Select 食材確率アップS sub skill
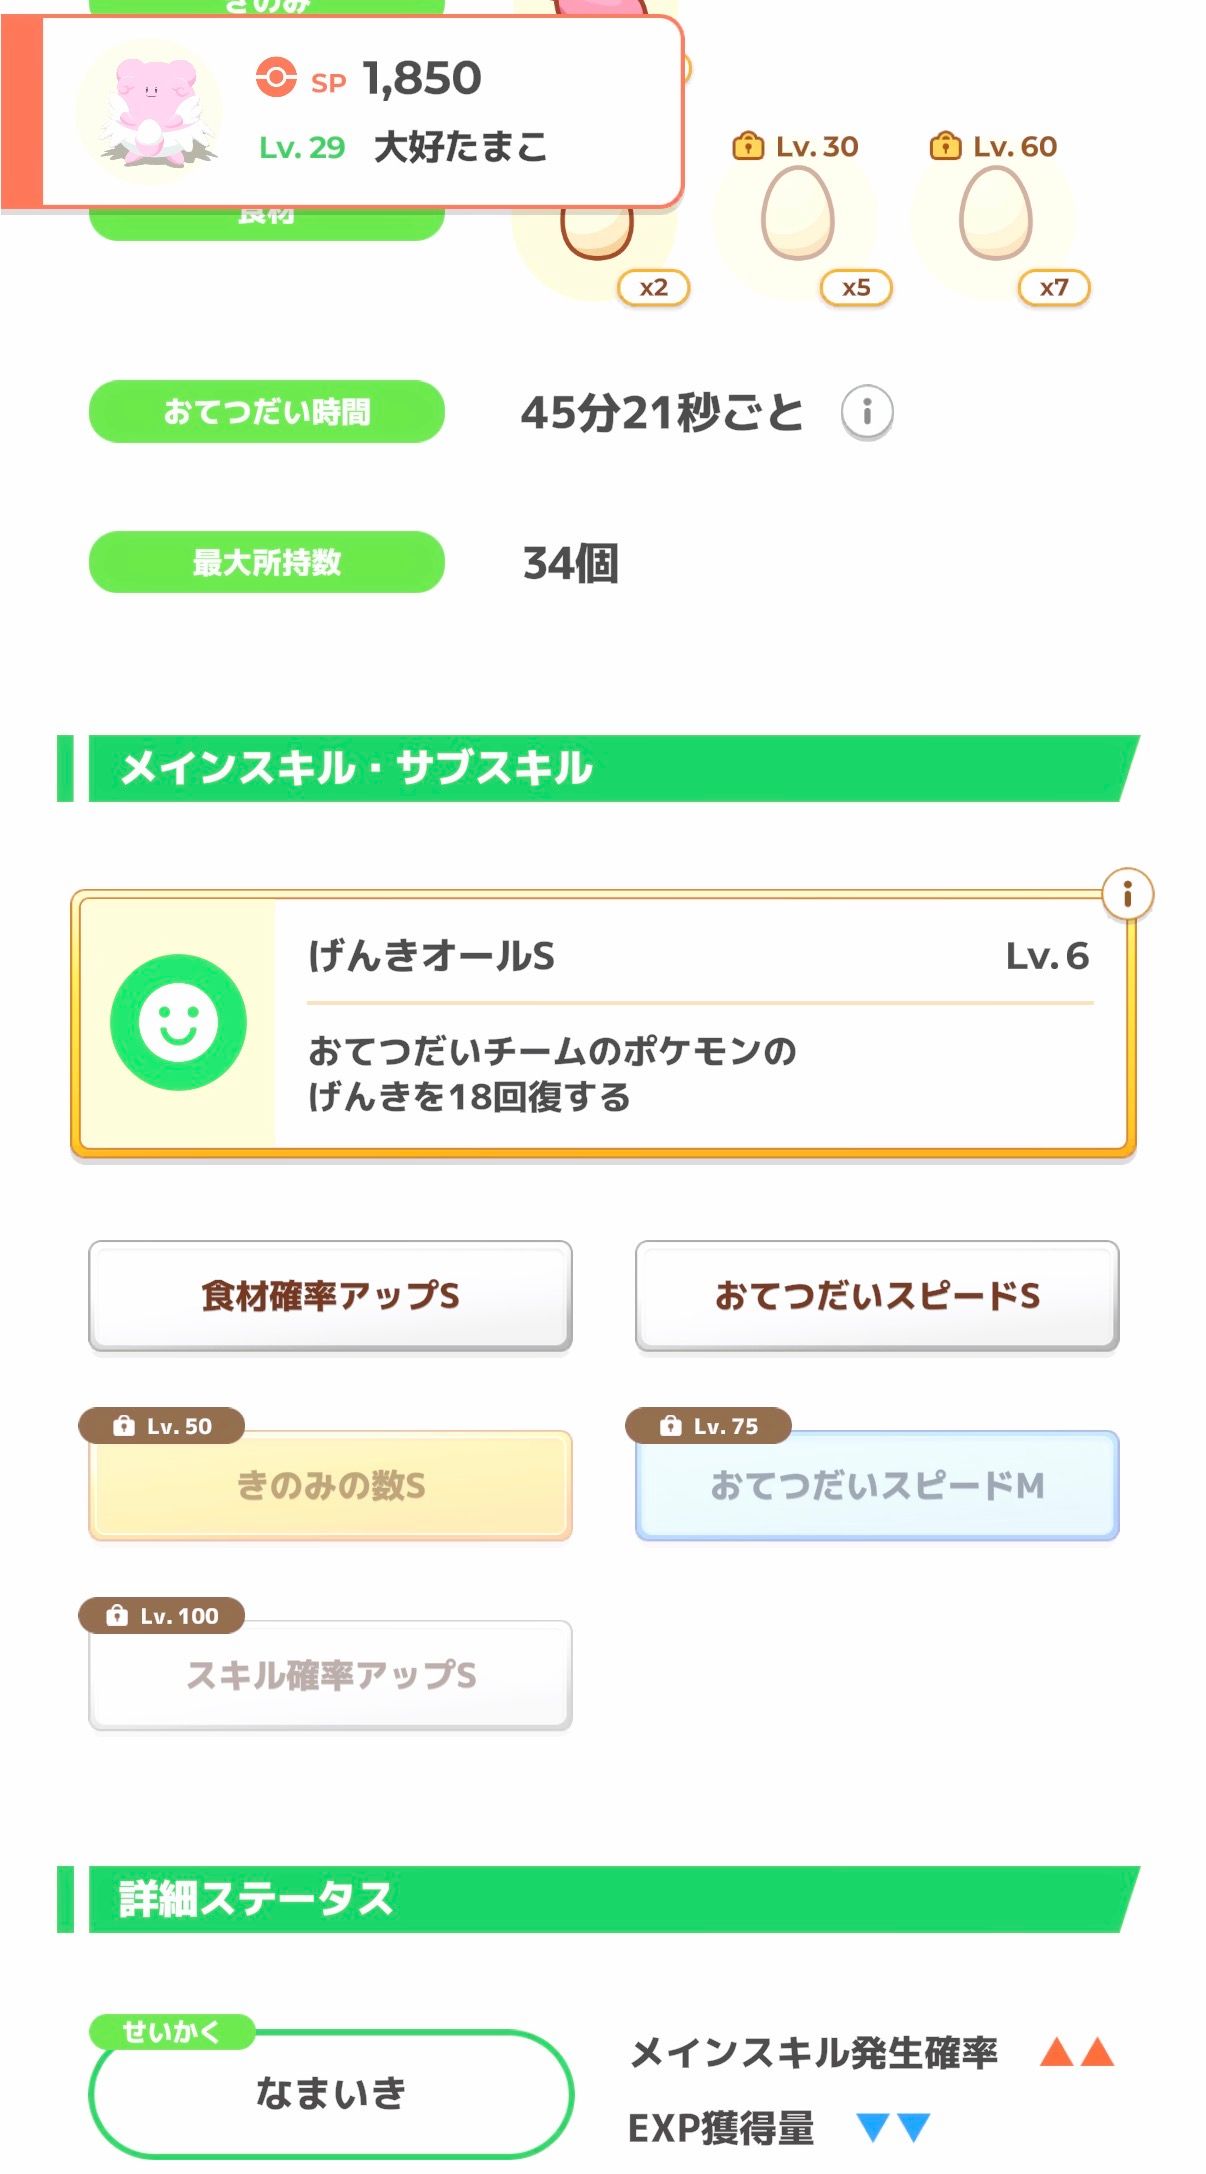 click(330, 1296)
